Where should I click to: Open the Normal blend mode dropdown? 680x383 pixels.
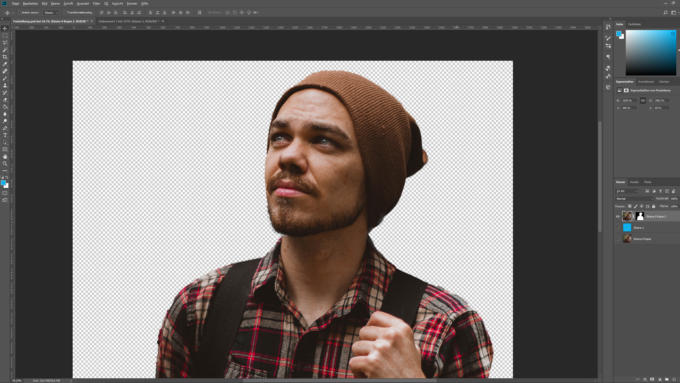634,199
